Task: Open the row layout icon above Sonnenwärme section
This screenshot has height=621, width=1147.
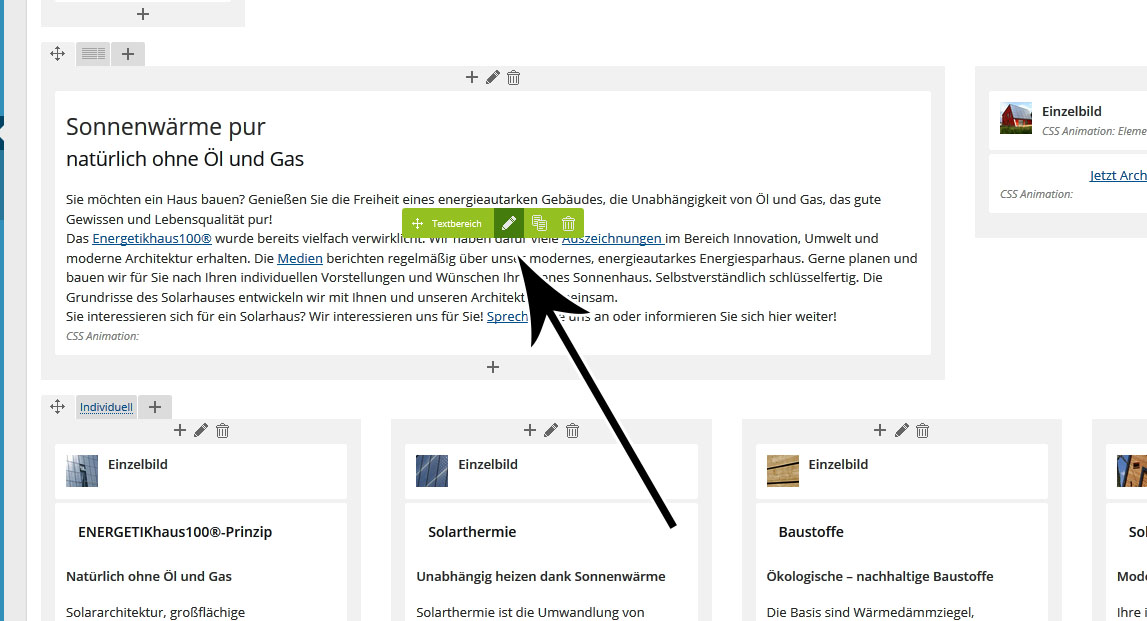Action: [94, 54]
